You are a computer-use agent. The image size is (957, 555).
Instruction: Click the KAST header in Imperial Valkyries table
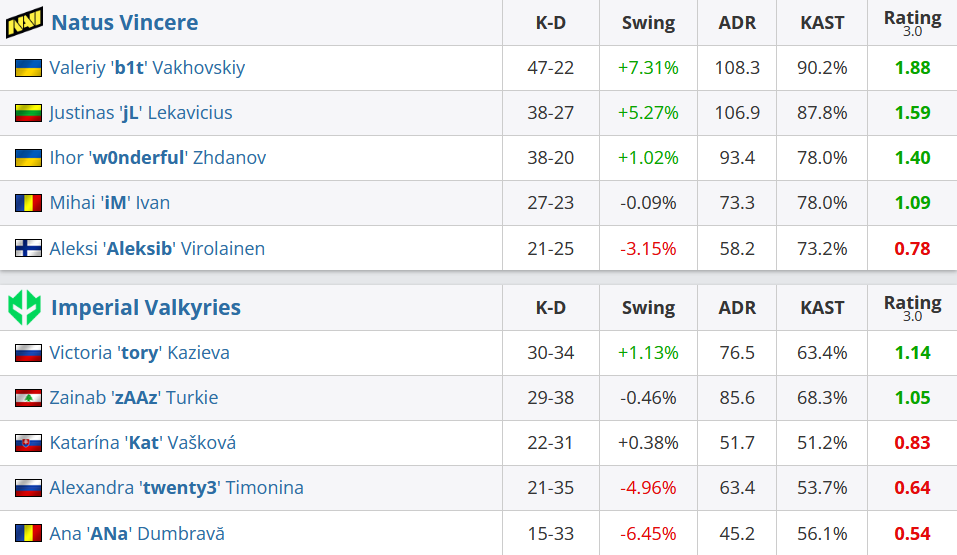coord(822,307)
